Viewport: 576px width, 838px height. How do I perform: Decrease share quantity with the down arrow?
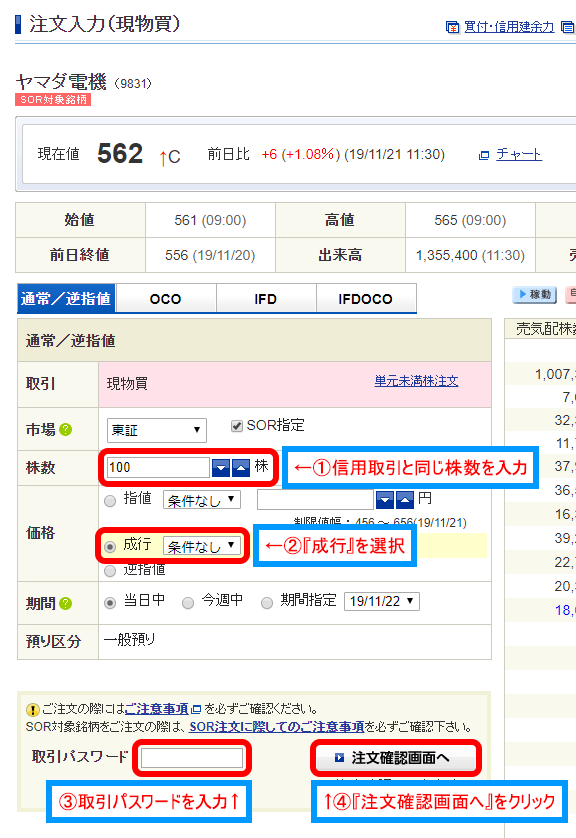(x=221, y=468)
